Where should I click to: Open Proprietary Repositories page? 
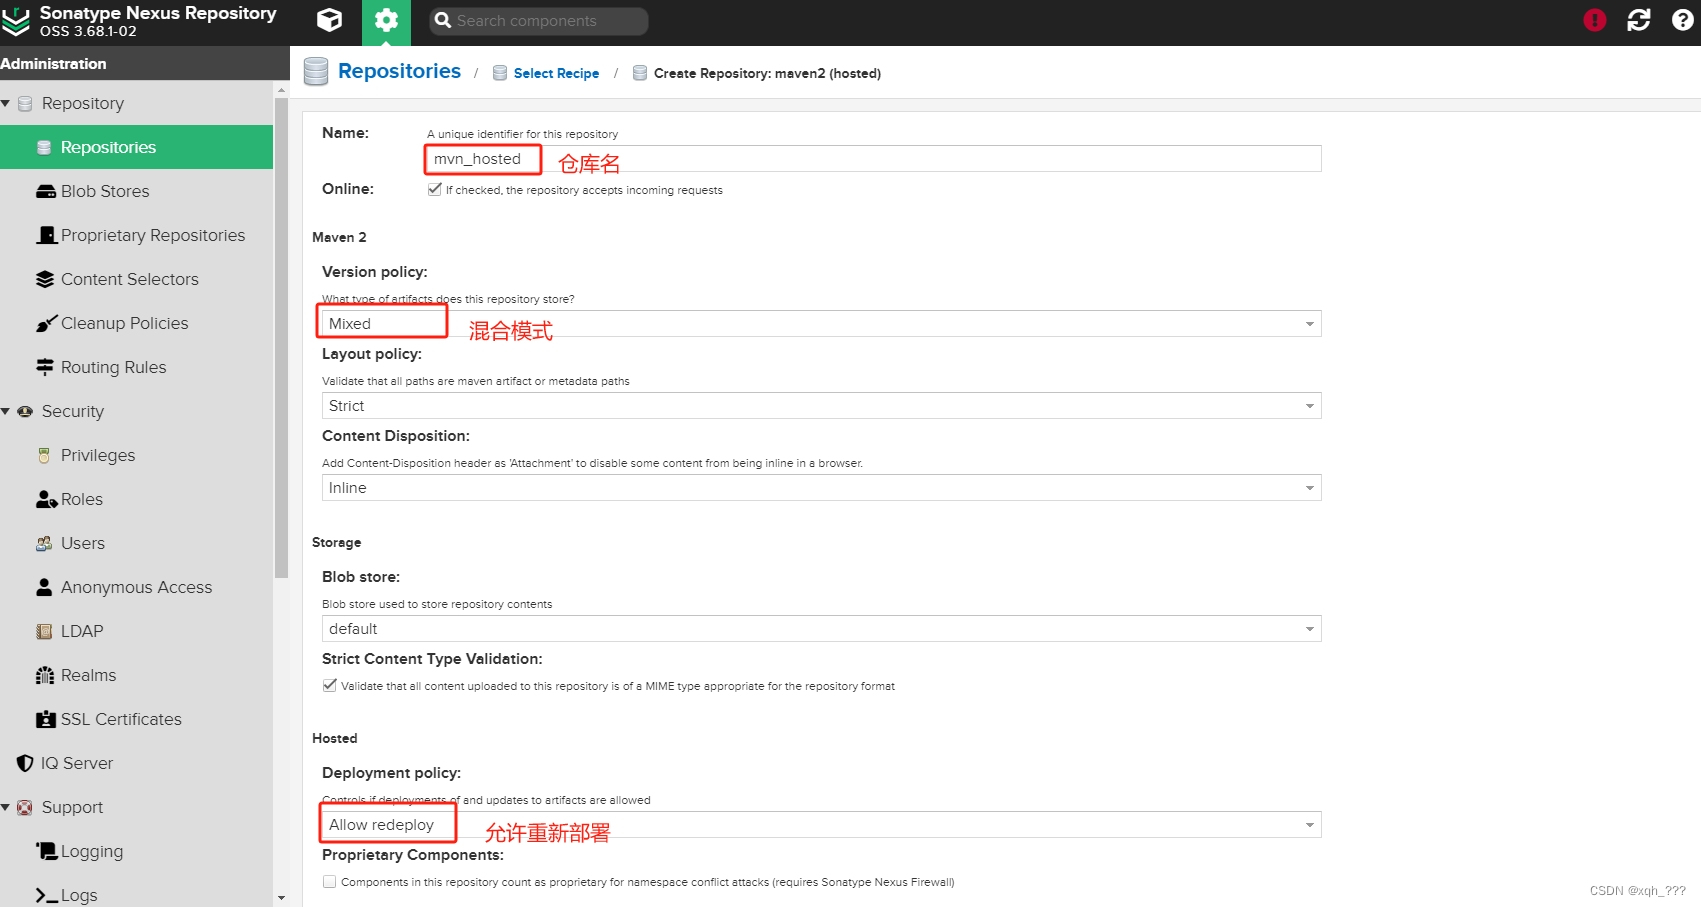136,235
